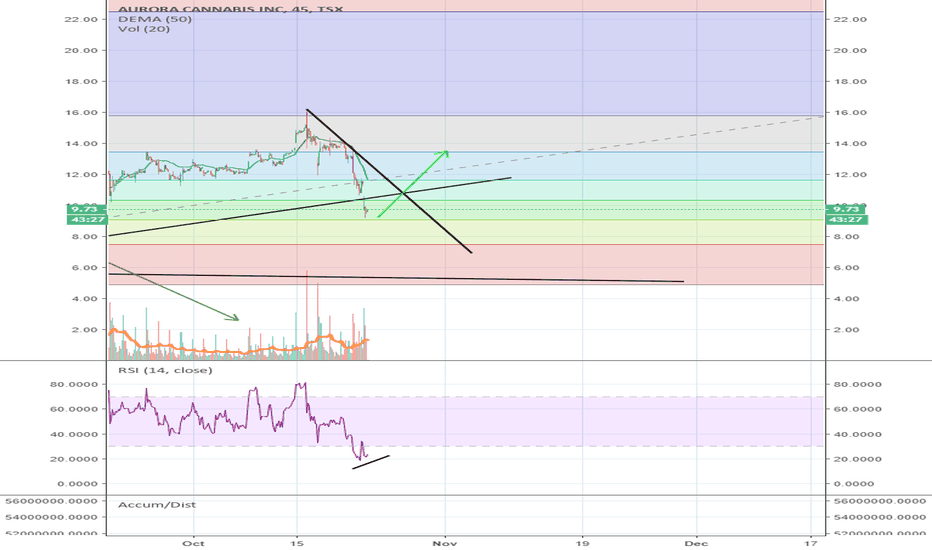Click the Nov date label on time axis

(445, 543)
